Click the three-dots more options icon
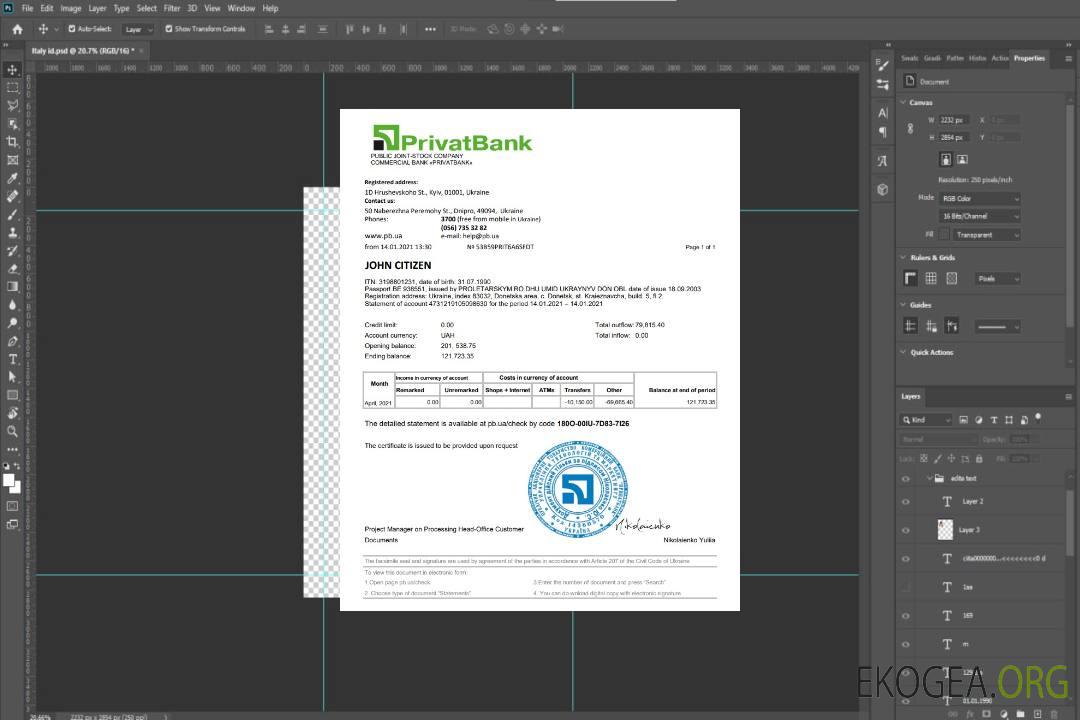 pos(430,29)
